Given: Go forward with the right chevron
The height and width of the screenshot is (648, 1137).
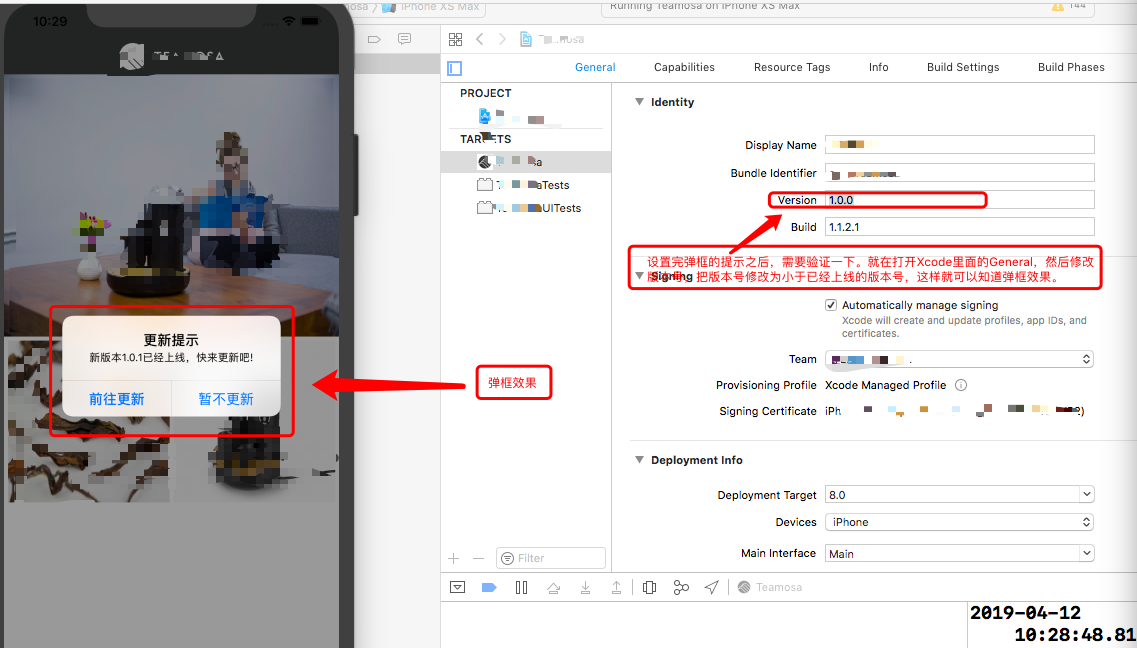Looking at the screenshot, I should pos(502,39).
